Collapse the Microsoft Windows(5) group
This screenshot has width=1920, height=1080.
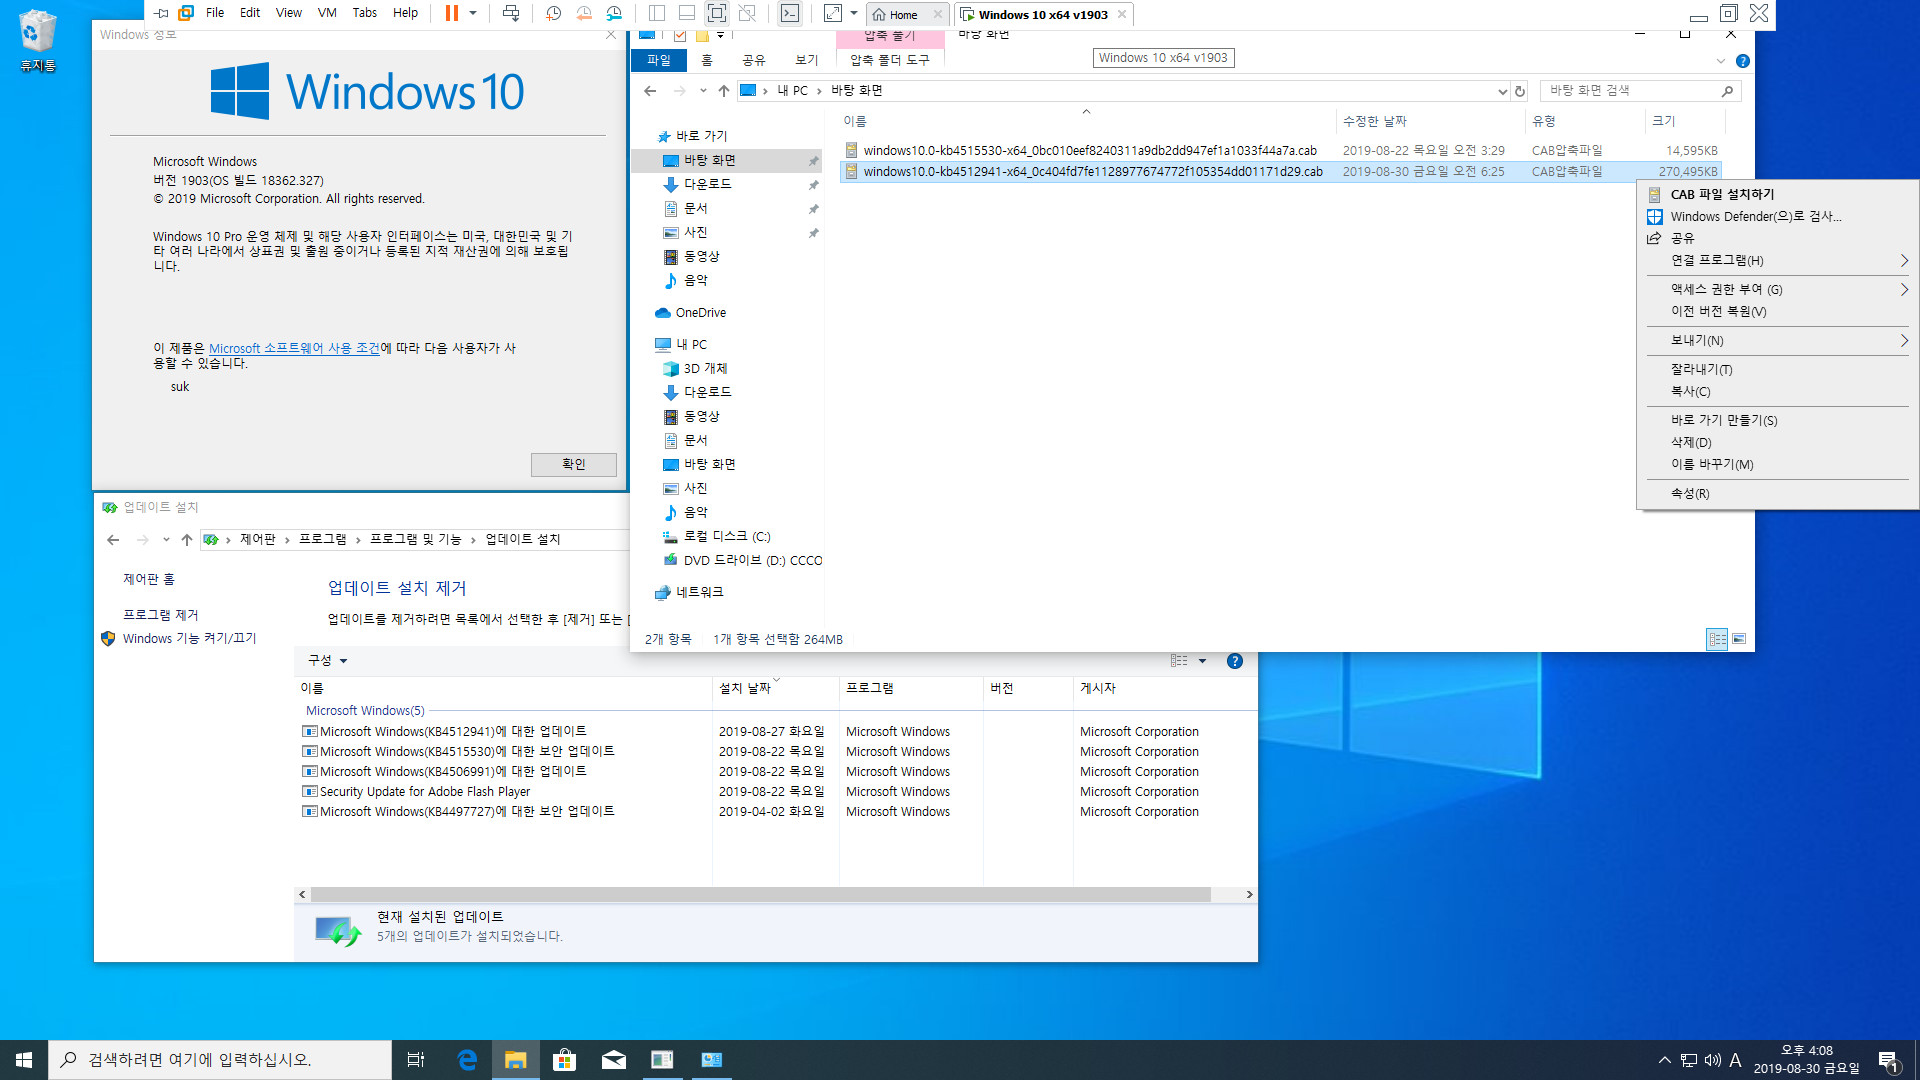click(x=365, y=711)
